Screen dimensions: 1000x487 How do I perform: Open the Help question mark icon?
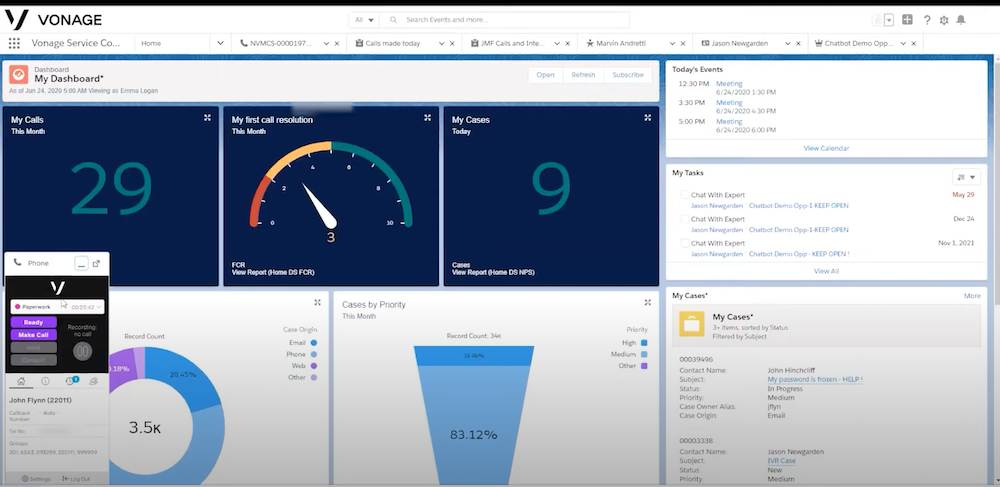coord(927,20)
